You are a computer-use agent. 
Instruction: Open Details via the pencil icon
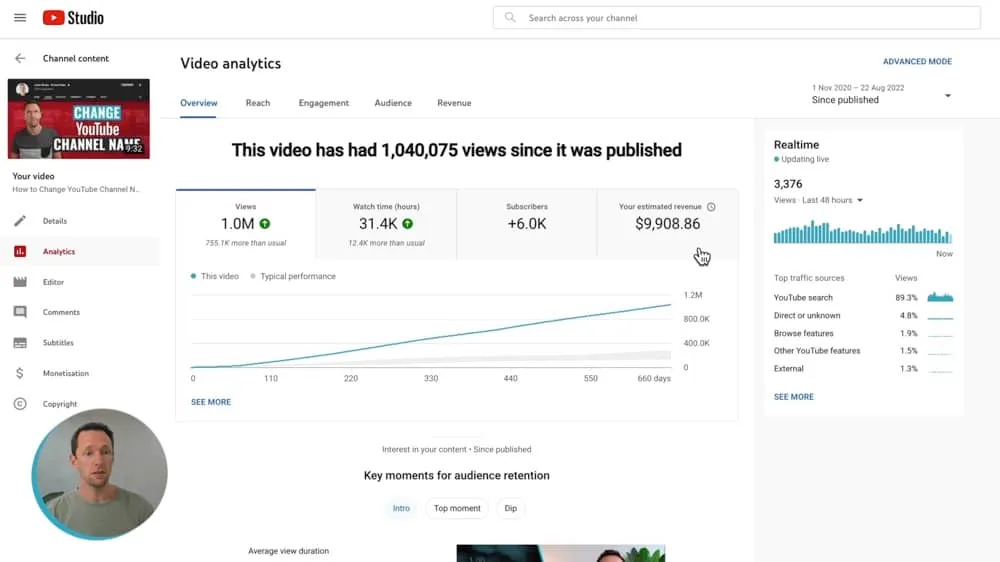click(x=20, y=221)
